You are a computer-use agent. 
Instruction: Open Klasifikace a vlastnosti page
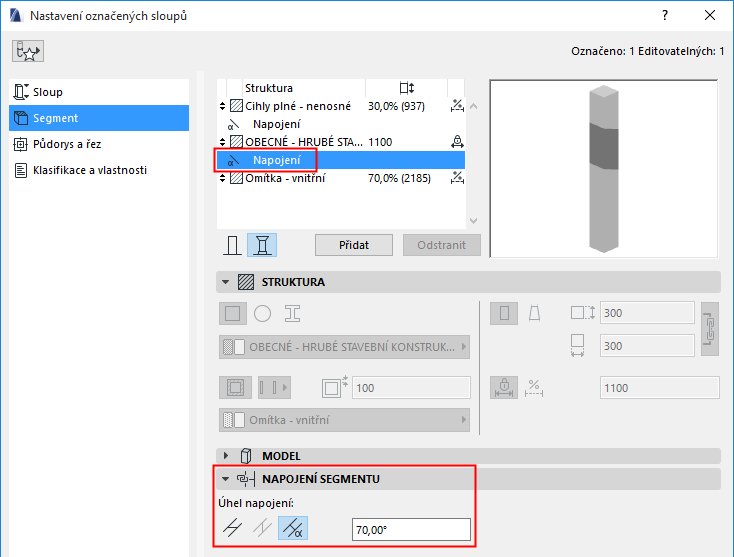99,170
